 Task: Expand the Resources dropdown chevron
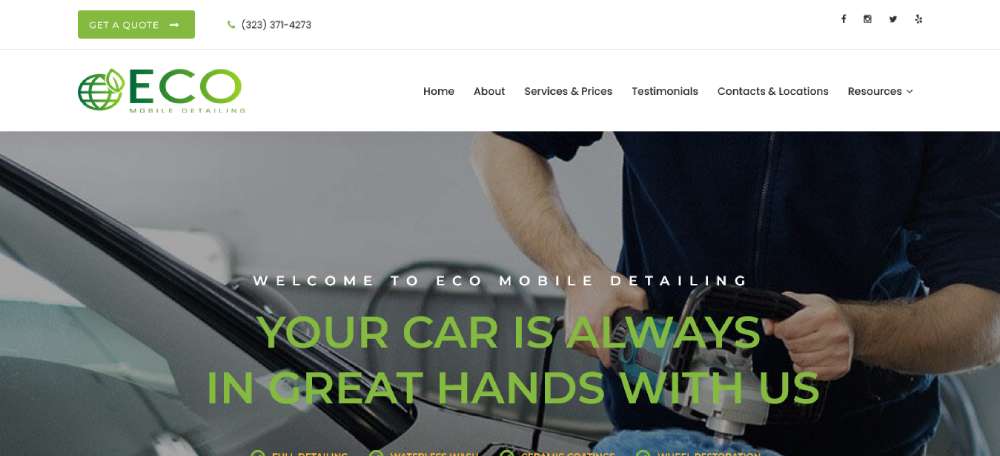coord(909,92)
